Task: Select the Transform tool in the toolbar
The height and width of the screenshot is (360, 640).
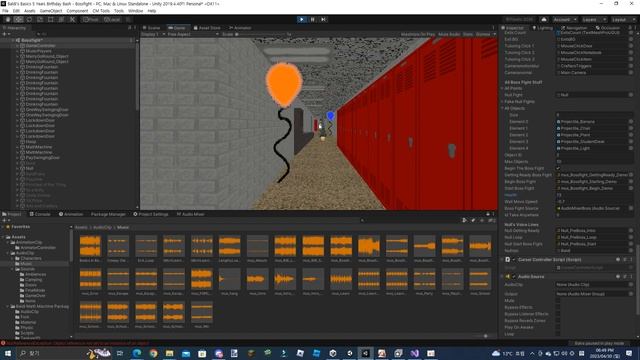Action: [61, 19]
